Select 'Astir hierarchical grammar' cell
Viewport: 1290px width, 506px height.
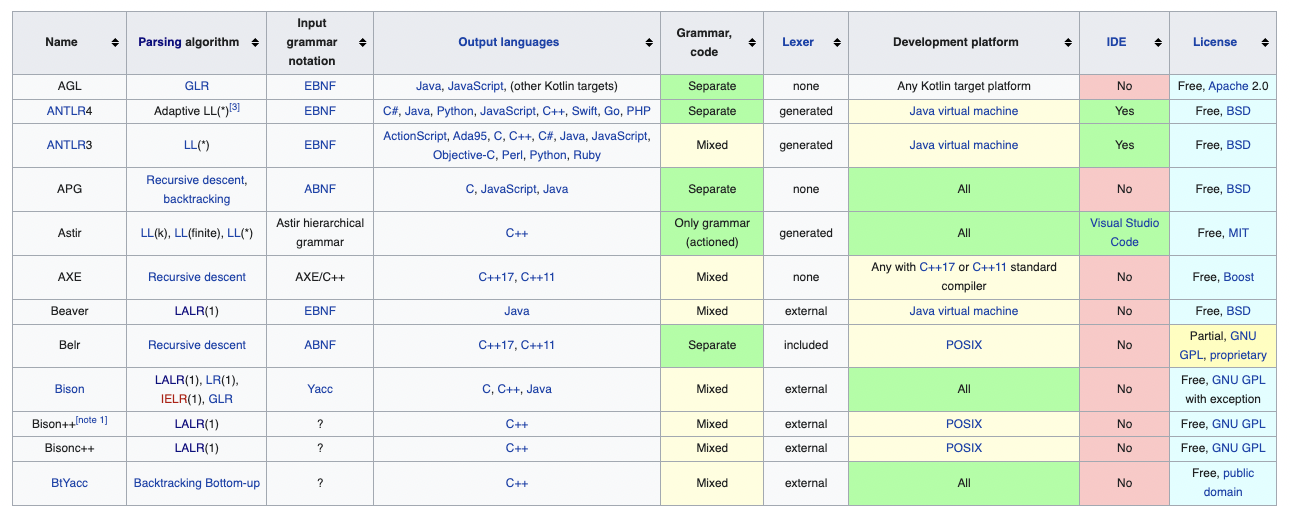[x=320, y=233]
